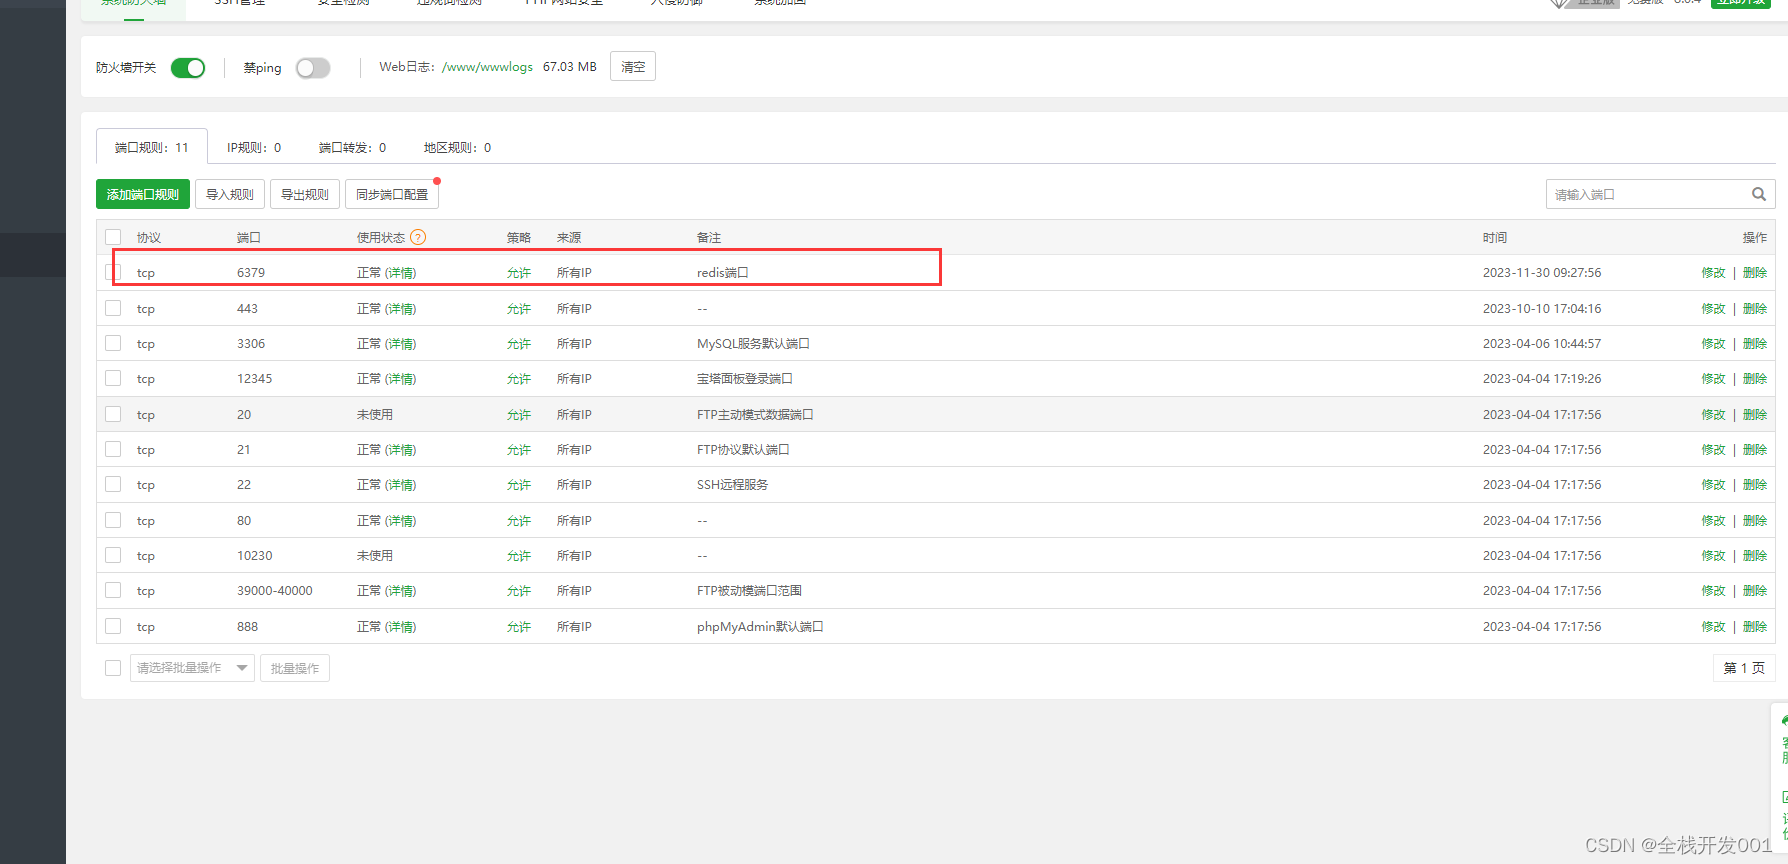Viewport: 1788px width, 864px height.
Task: Check the row for port 39000-40000
Action: [x=113, y=590]
